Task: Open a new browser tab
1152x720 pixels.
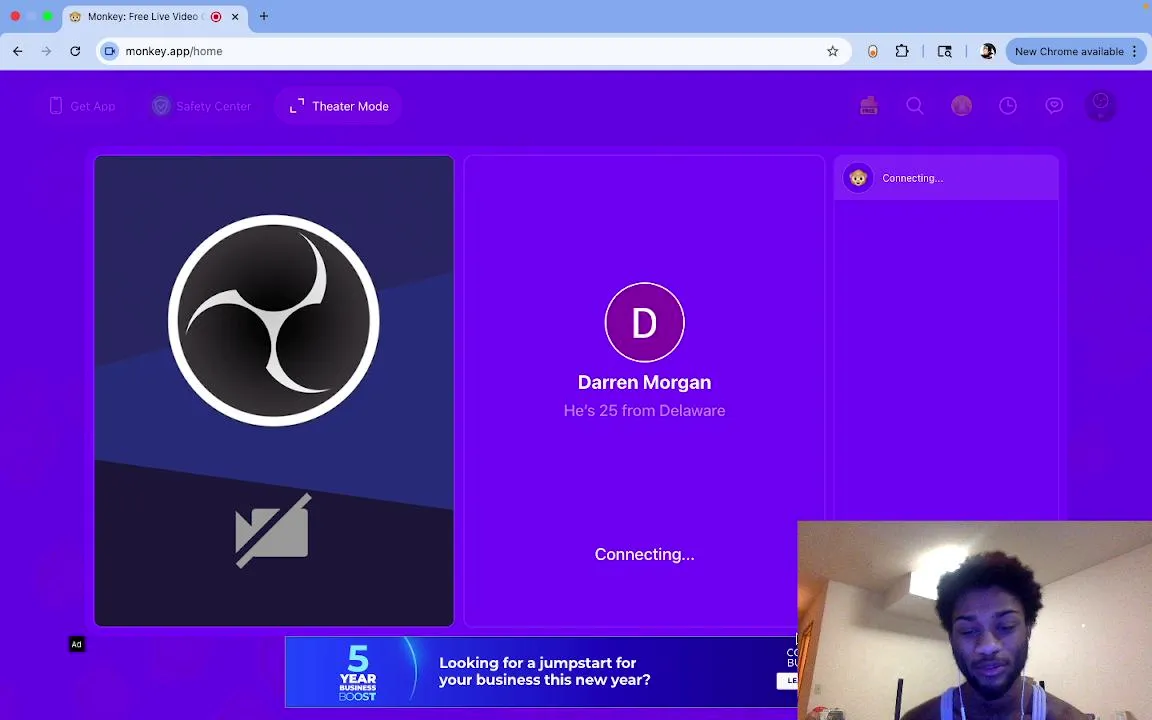Action: coord(264,16)
